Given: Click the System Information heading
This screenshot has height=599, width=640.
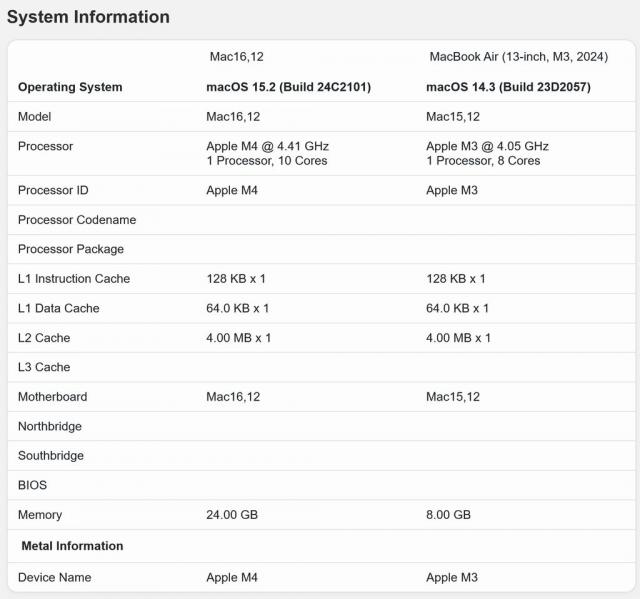Looking at the screenshot, I should click(x=88, y=17).
